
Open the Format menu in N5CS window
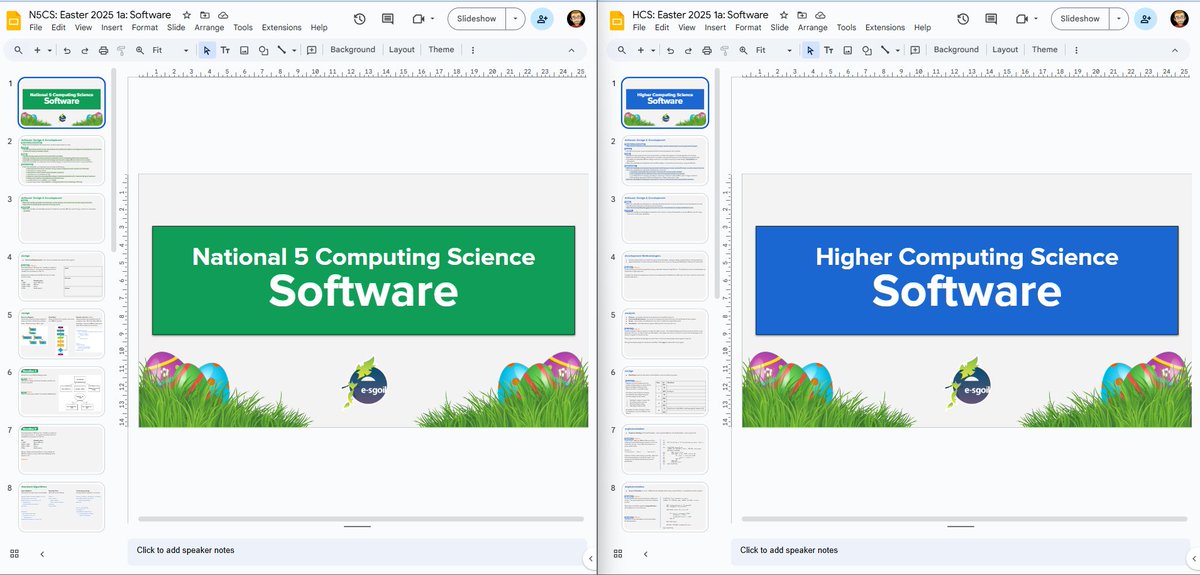(145, 28)
